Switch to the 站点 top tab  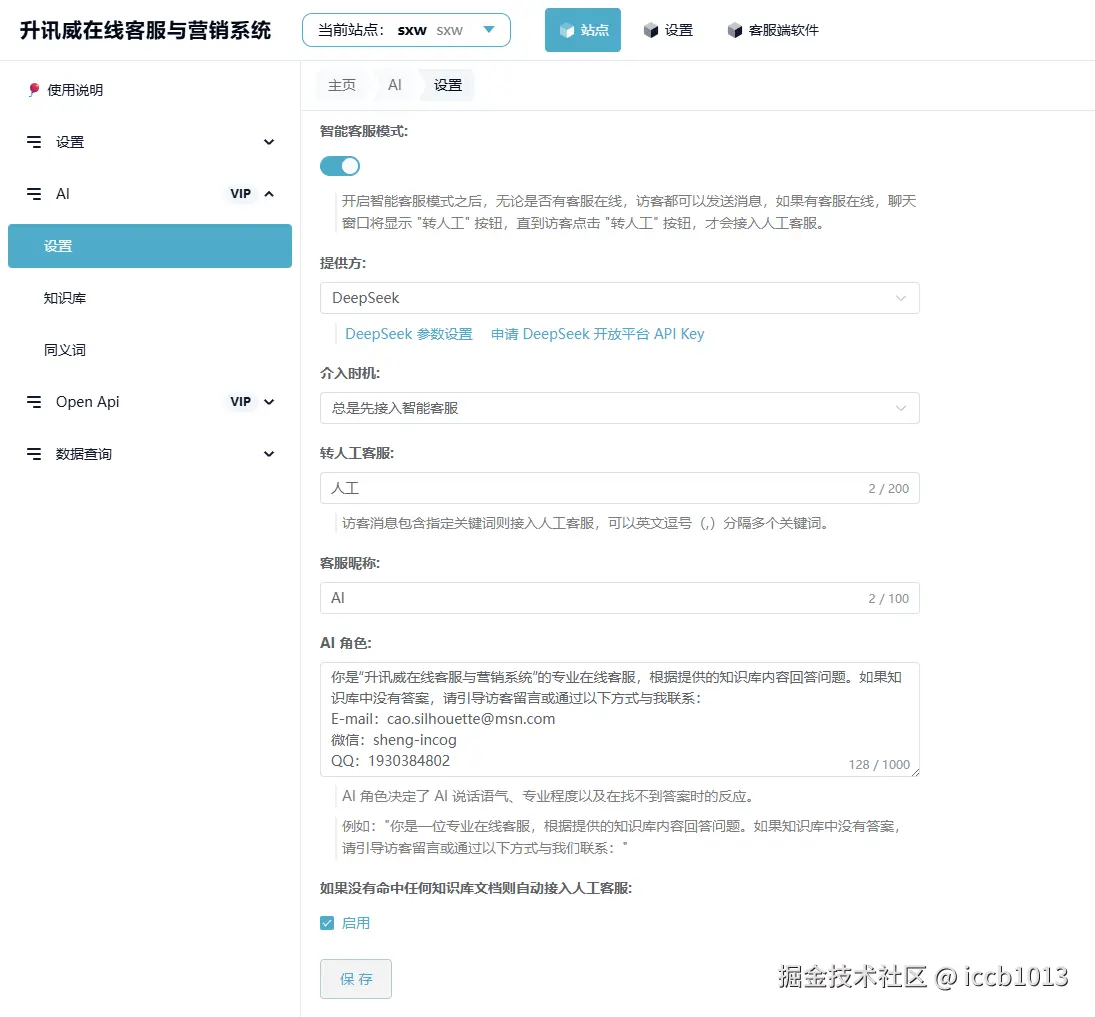(x=582, y=30)
